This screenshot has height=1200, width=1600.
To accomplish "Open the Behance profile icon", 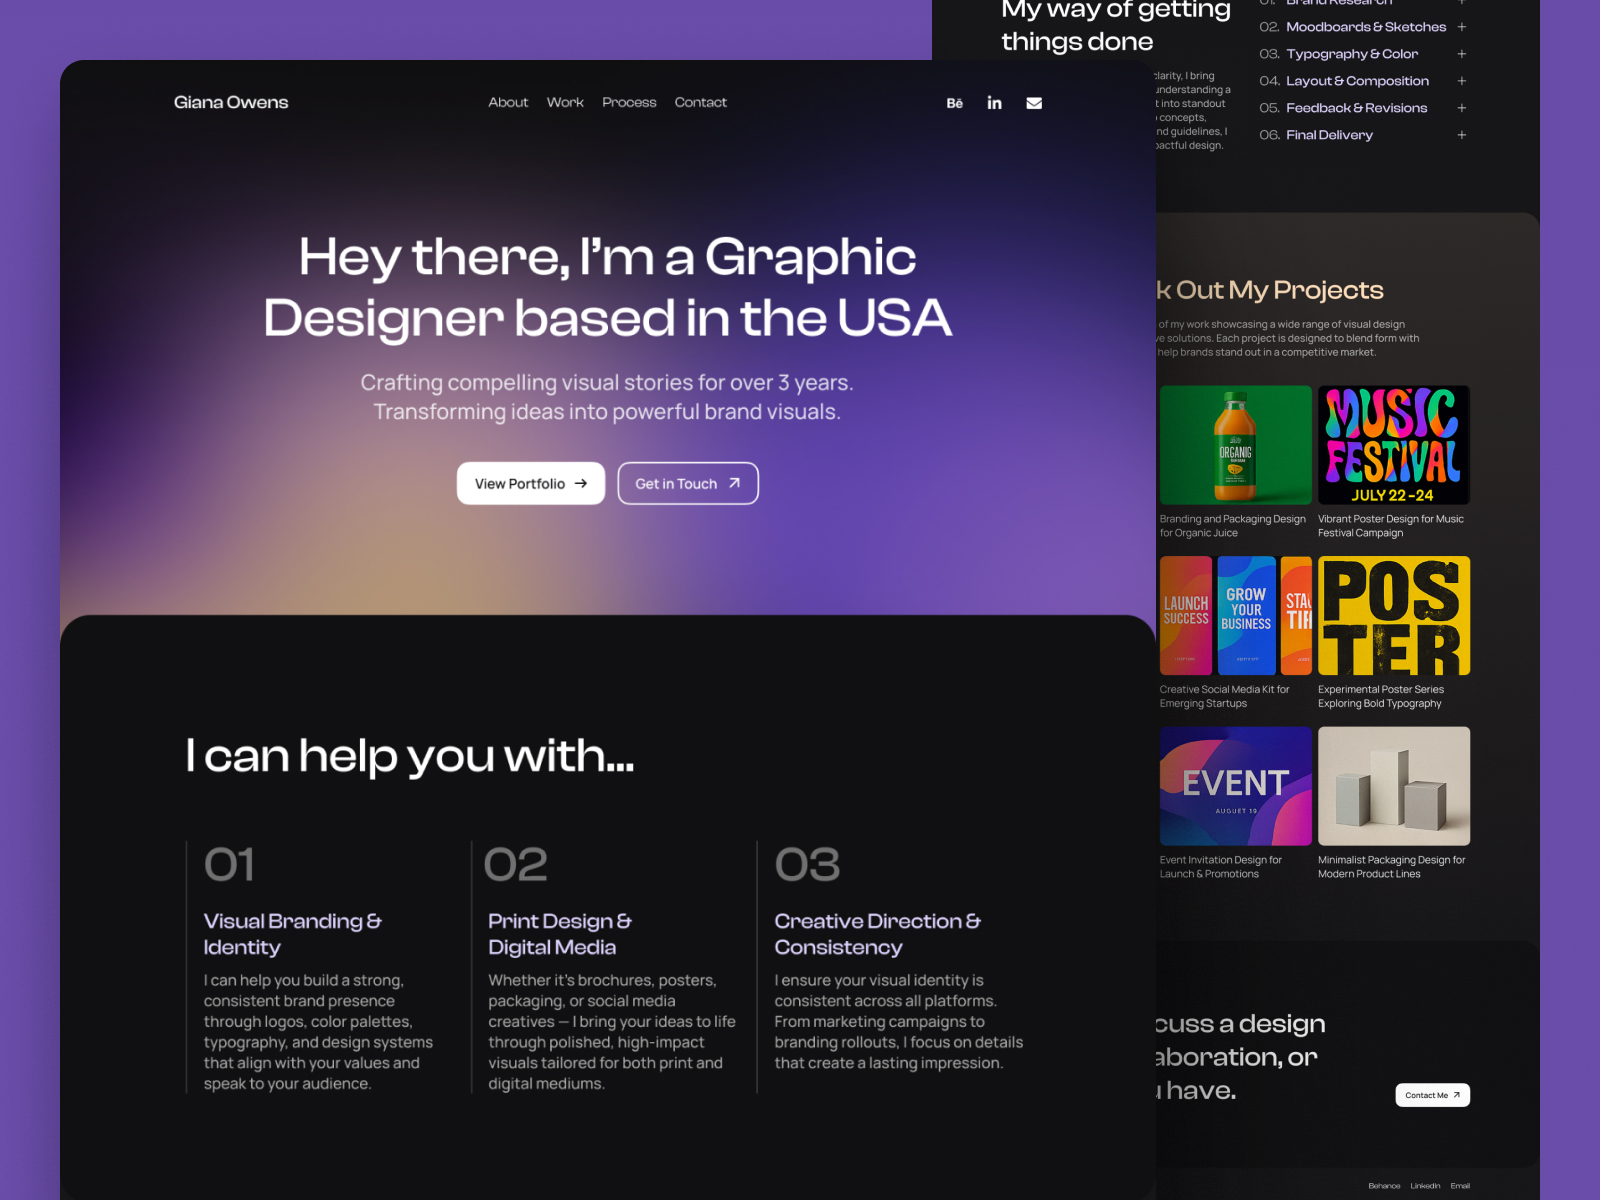I will 954,103.
